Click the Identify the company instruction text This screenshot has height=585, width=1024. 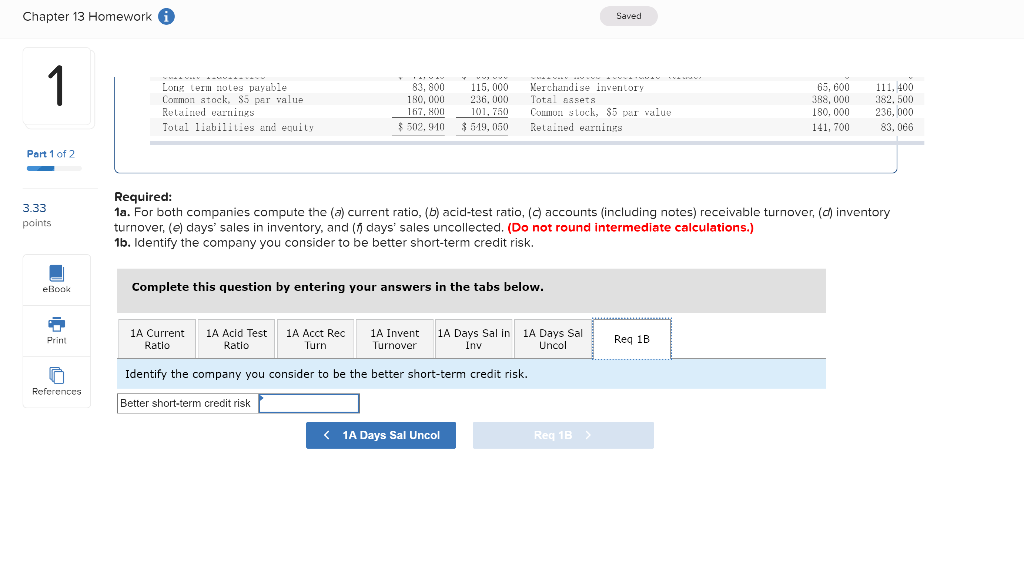pyautogui.click(x=327, y=374)
